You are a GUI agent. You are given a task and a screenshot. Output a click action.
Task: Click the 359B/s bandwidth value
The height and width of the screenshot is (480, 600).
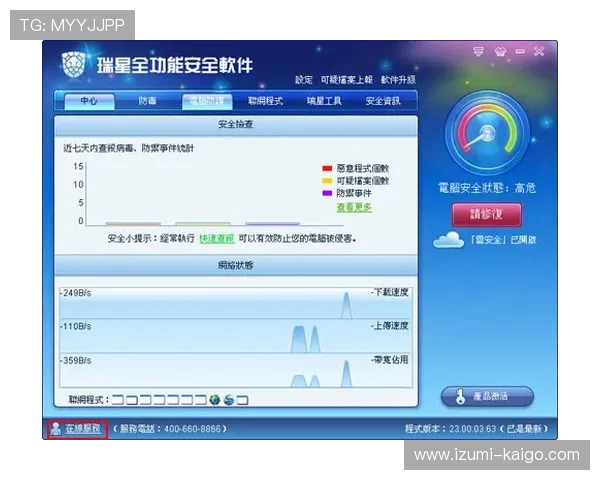tap(77, 361)
